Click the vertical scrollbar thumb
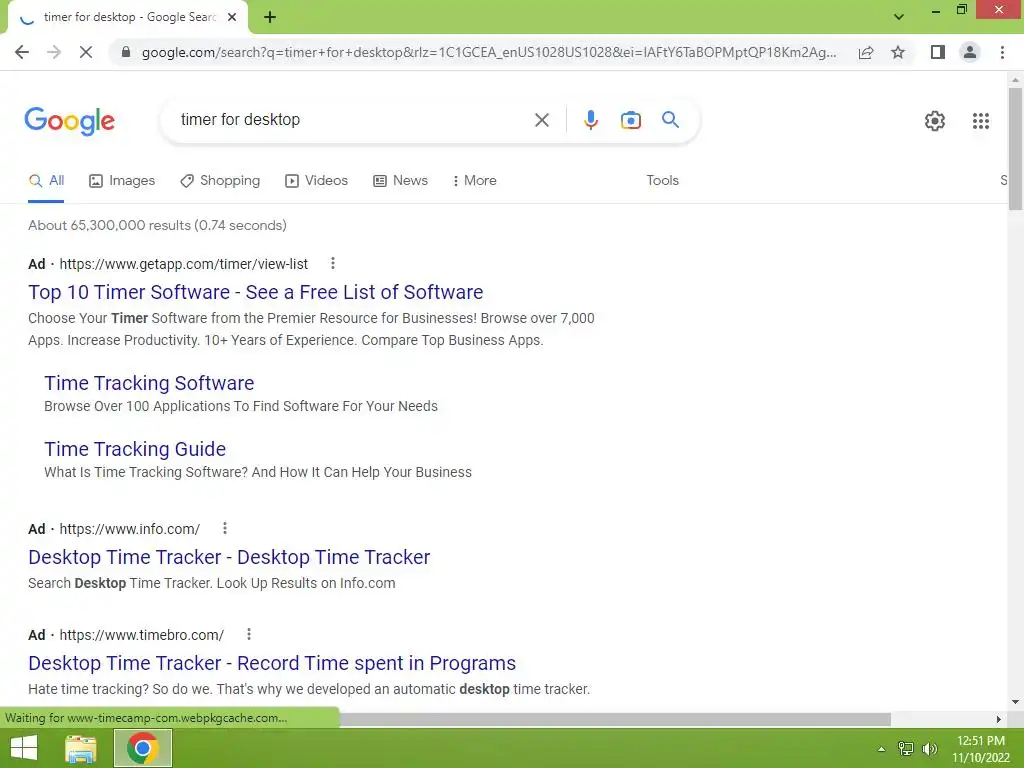Screen dimensions: 1024x768 (x=1015, y=149)
